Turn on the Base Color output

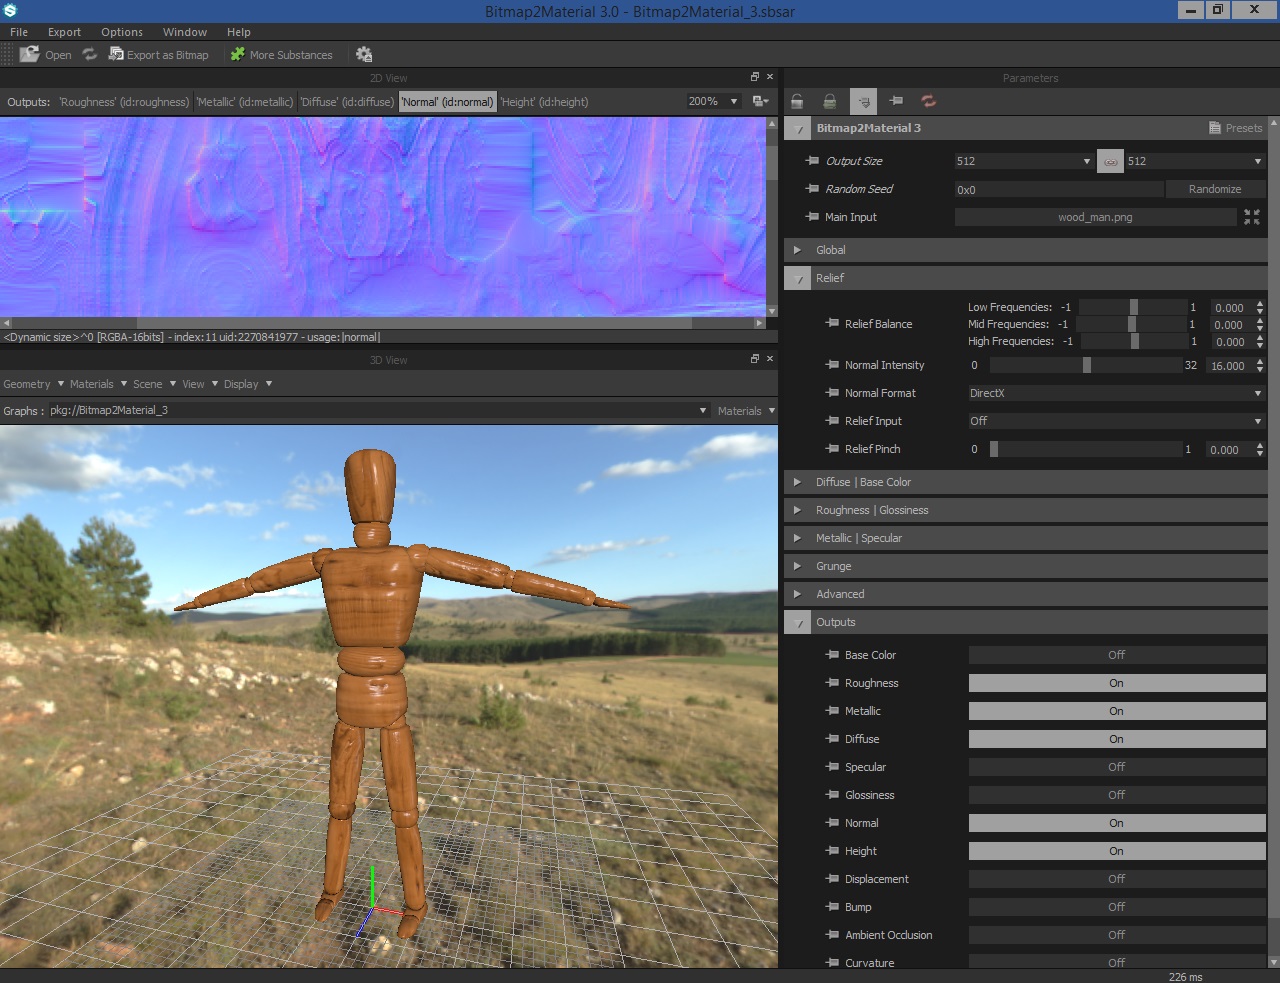tap(1116, 655)
